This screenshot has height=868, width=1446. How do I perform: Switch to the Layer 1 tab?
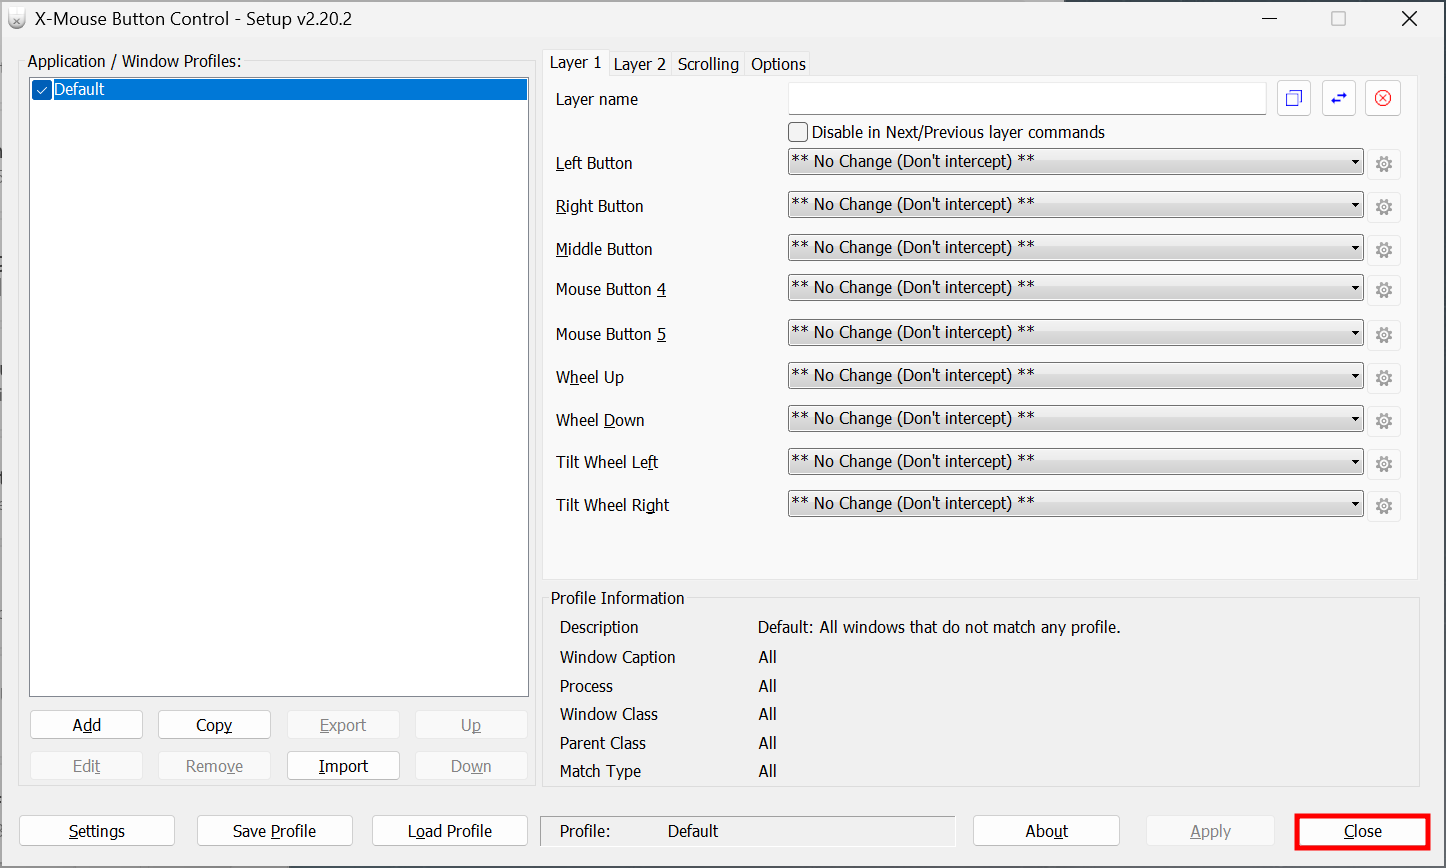[x=576, y=62]
